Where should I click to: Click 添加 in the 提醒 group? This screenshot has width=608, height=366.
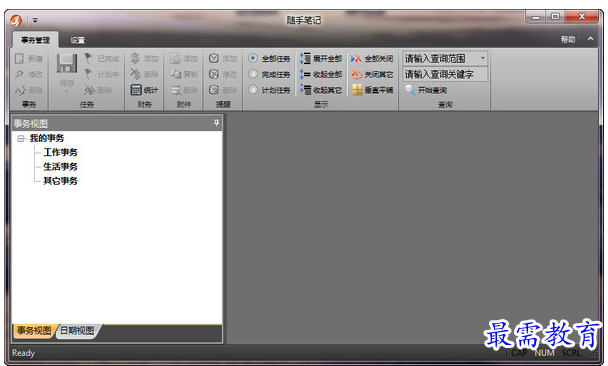223,59
